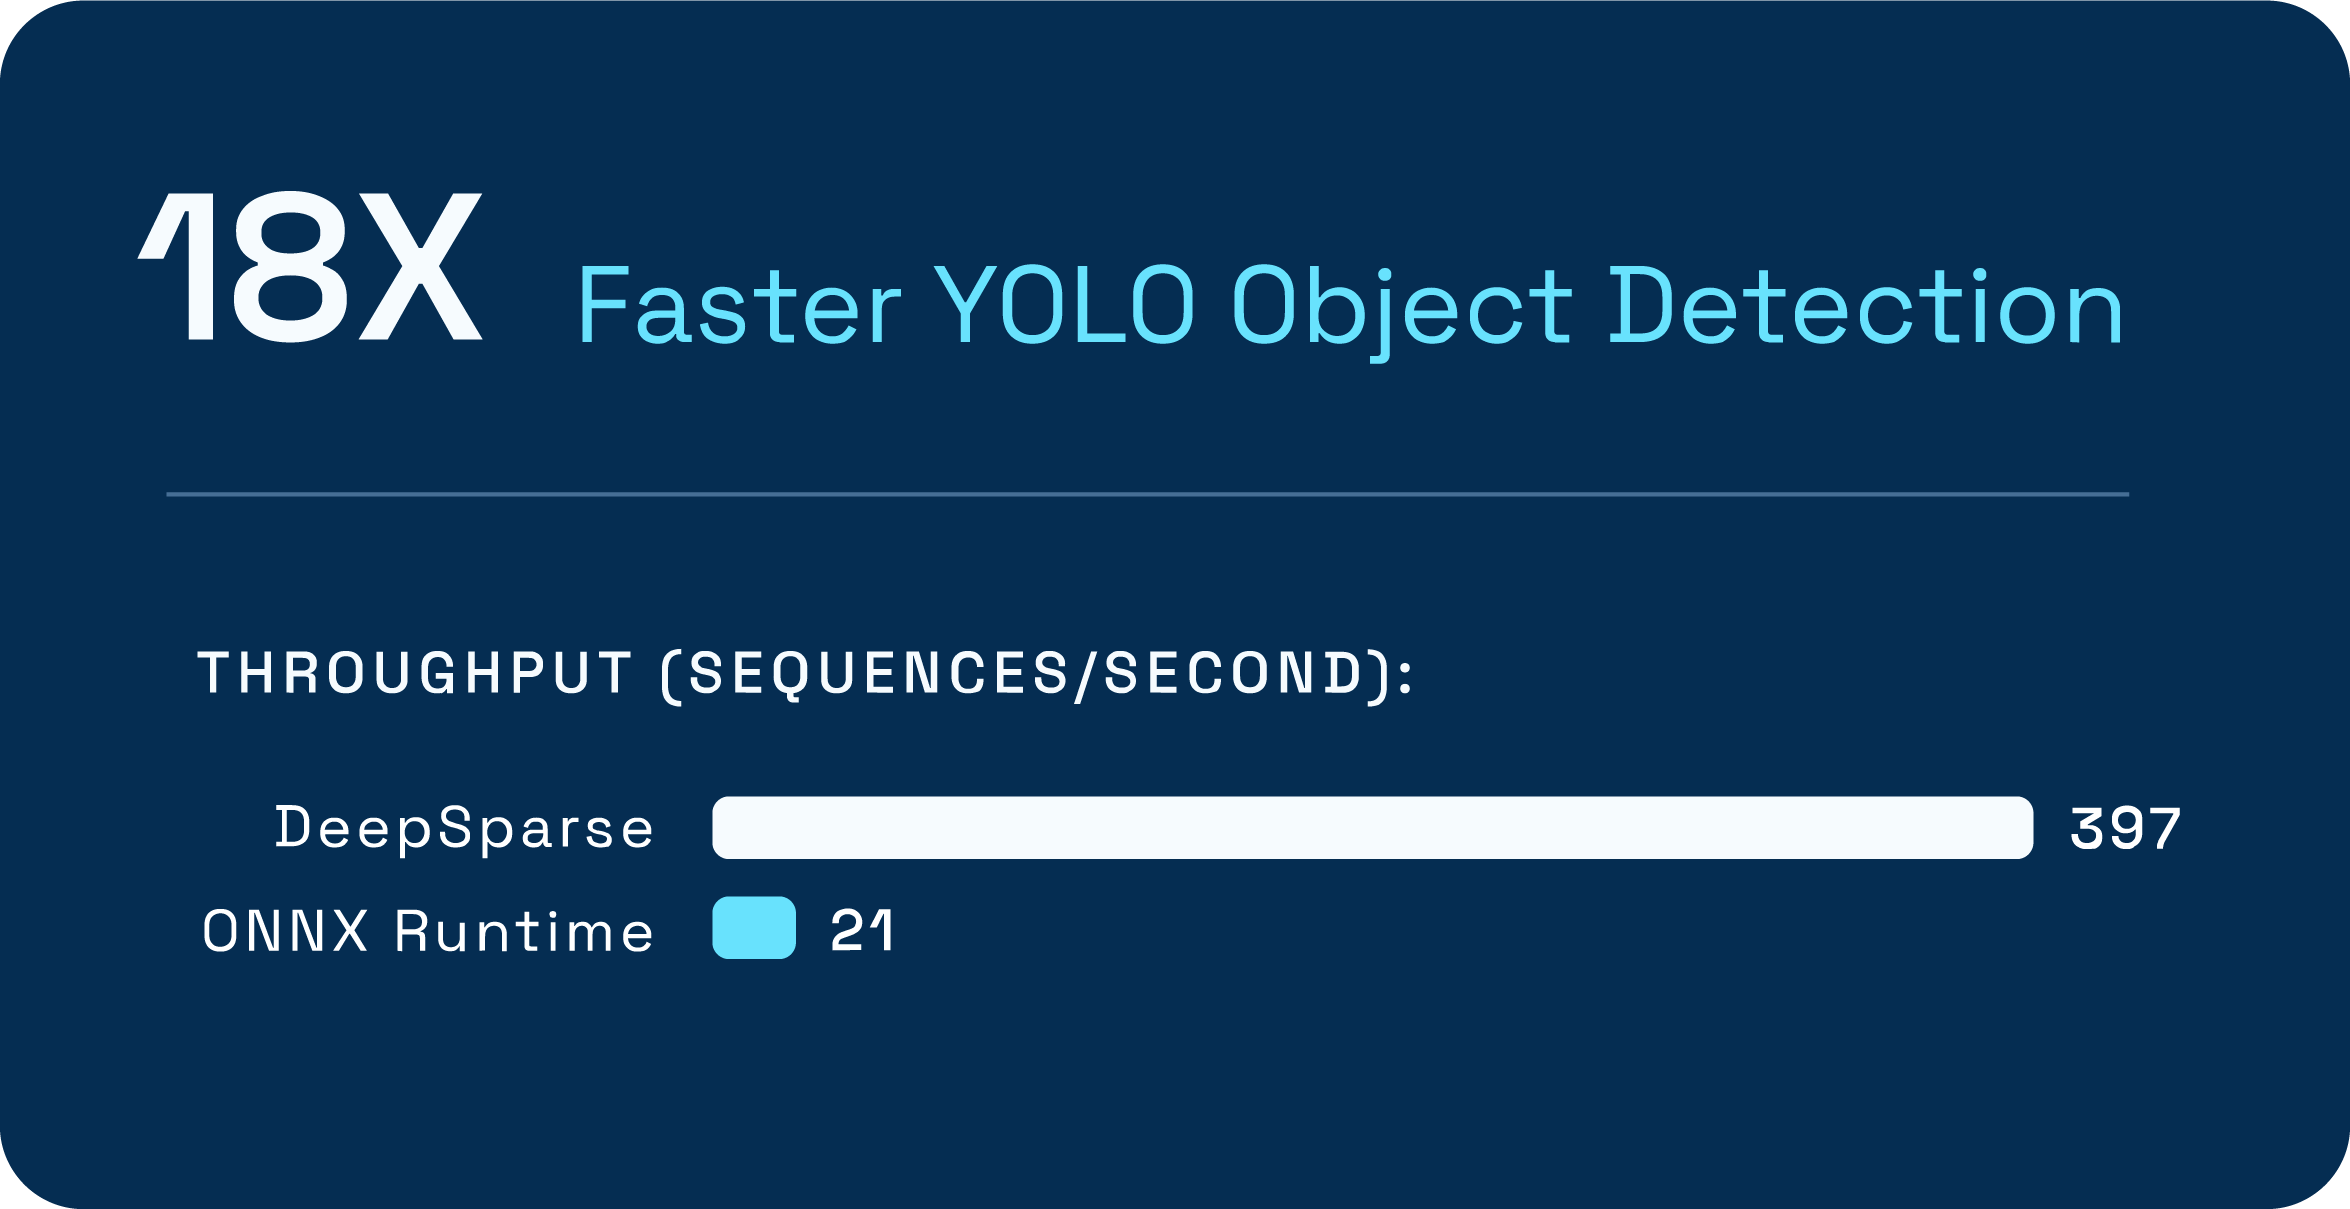Select the word YOLO in the title

(x=1064, y=305)
